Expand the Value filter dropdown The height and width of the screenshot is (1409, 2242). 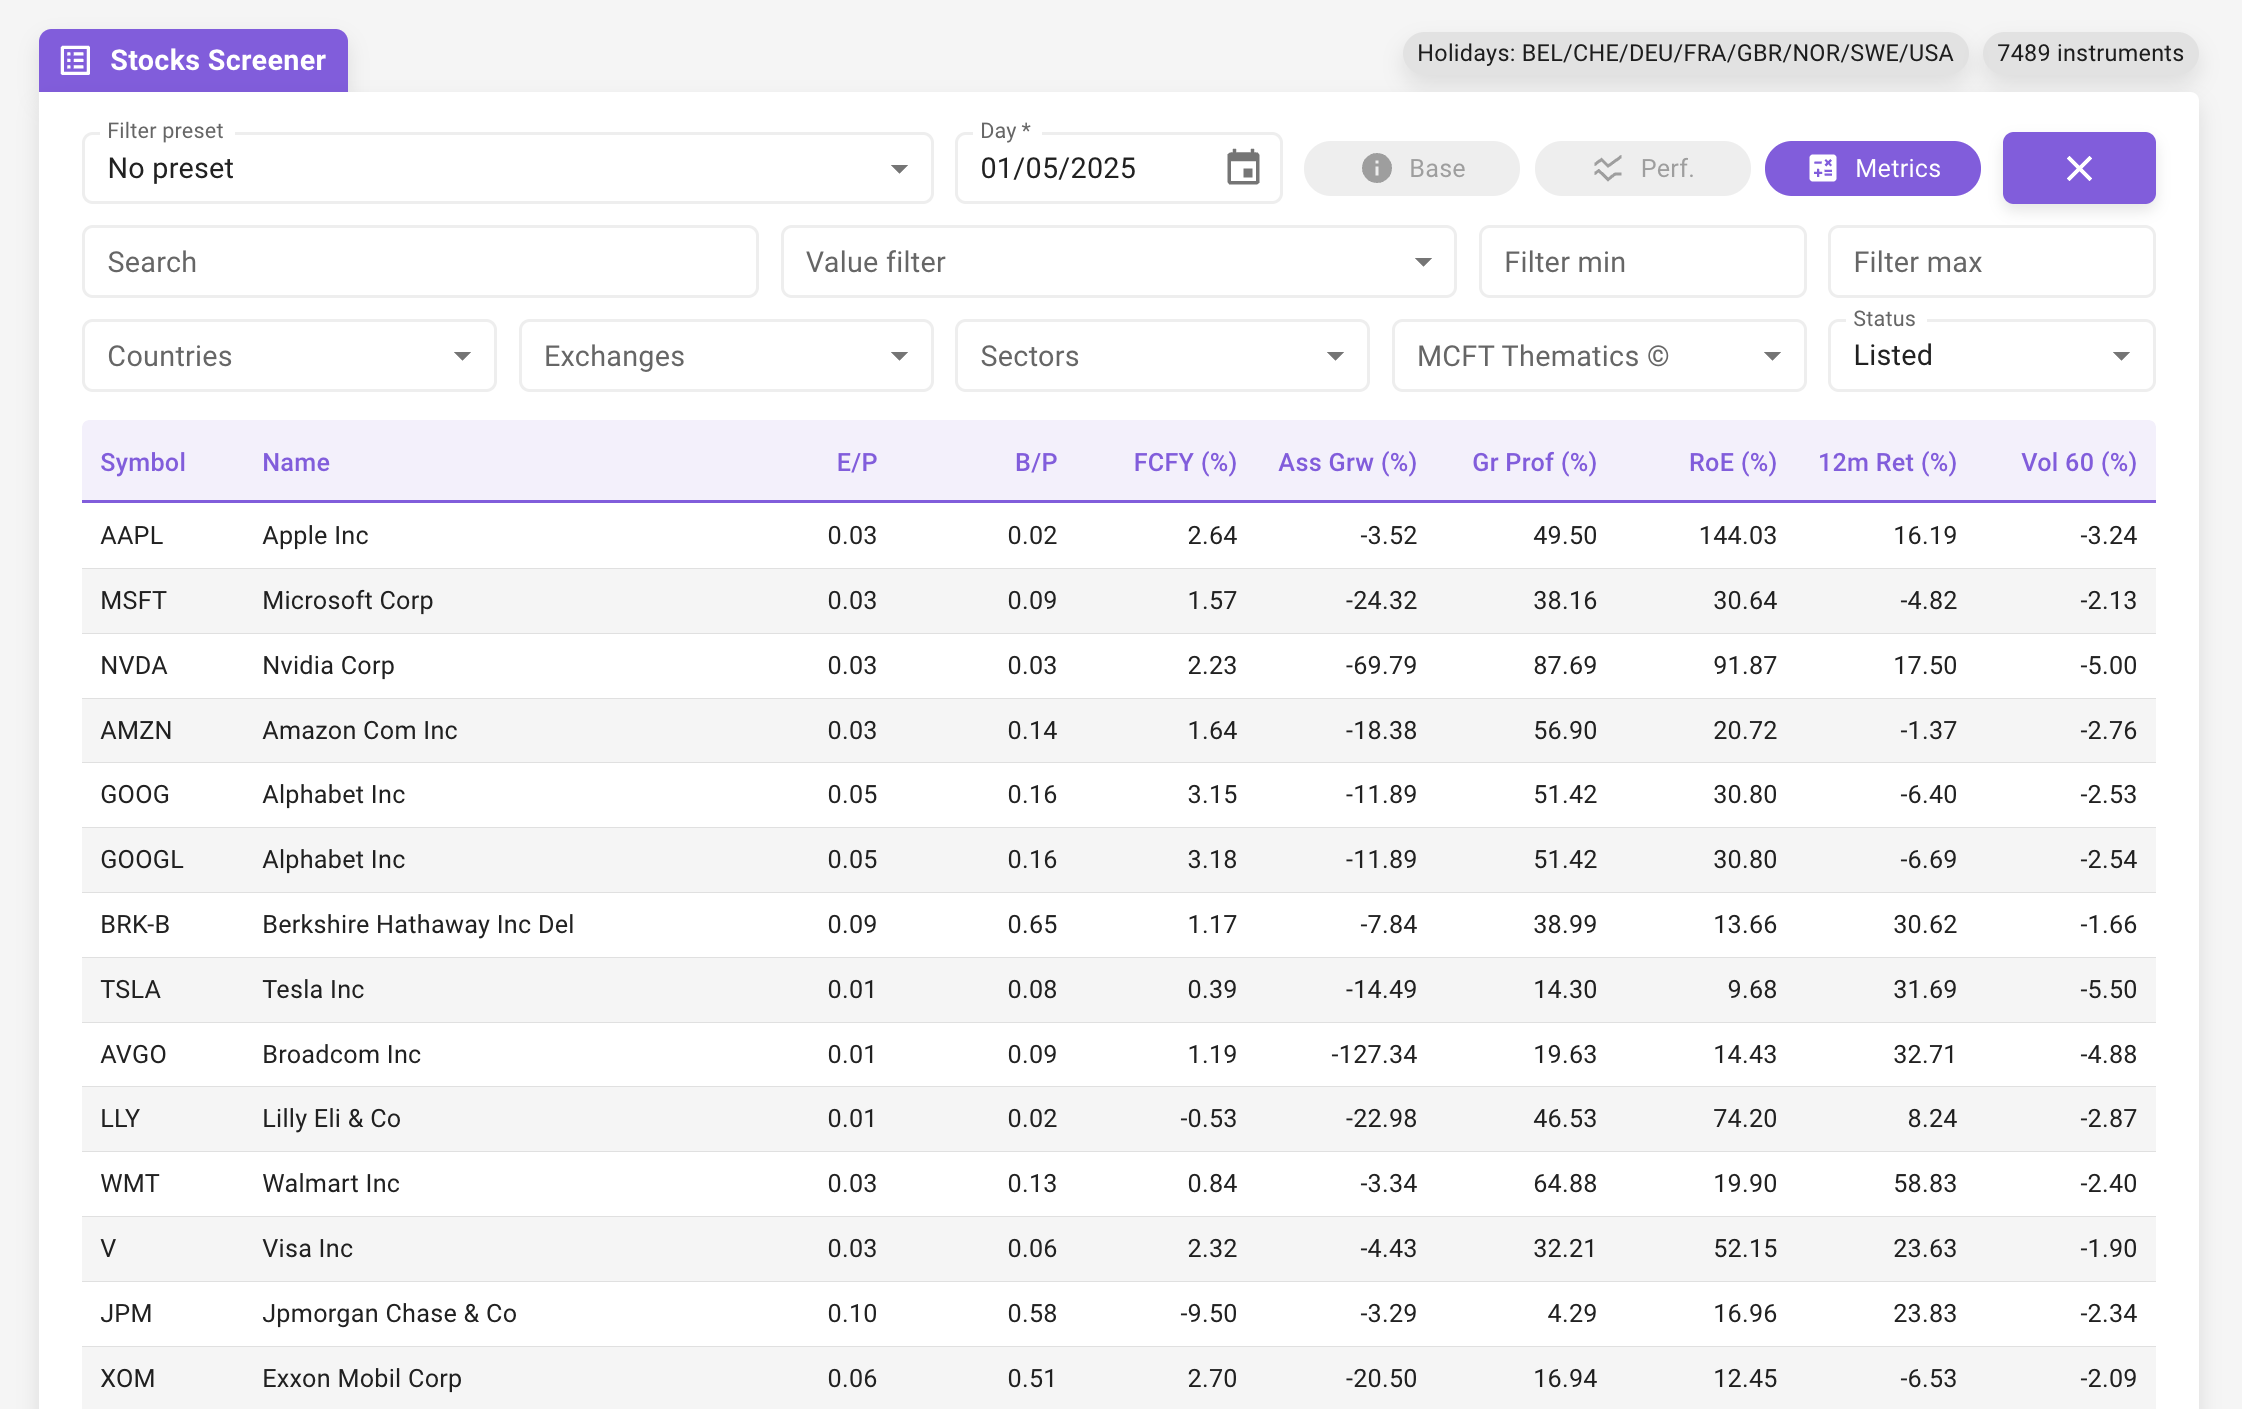[x=1118, y=262]
